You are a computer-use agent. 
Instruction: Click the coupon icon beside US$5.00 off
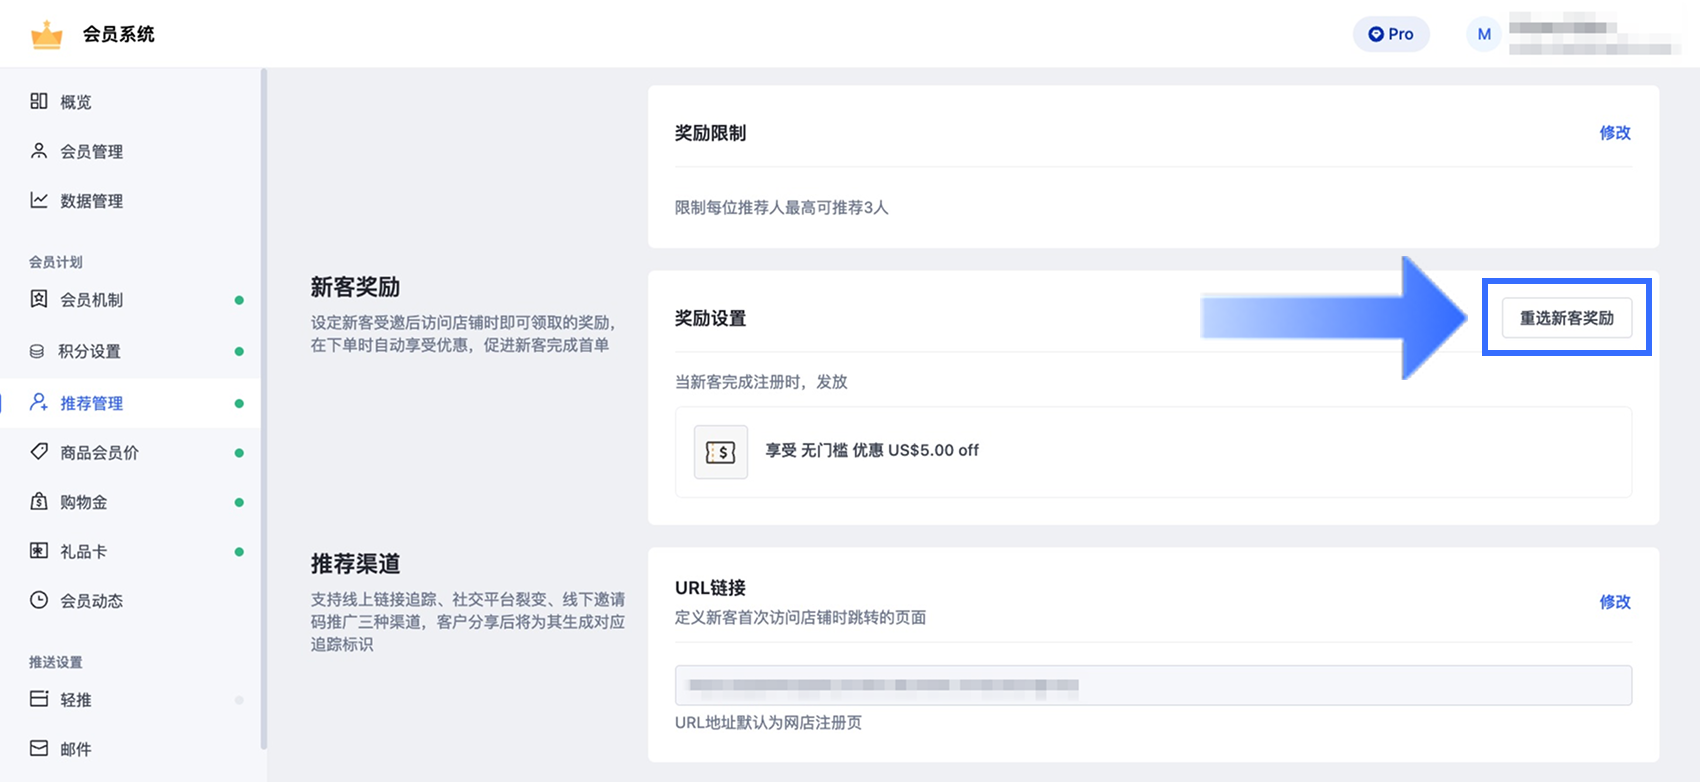tap(721, 452)
